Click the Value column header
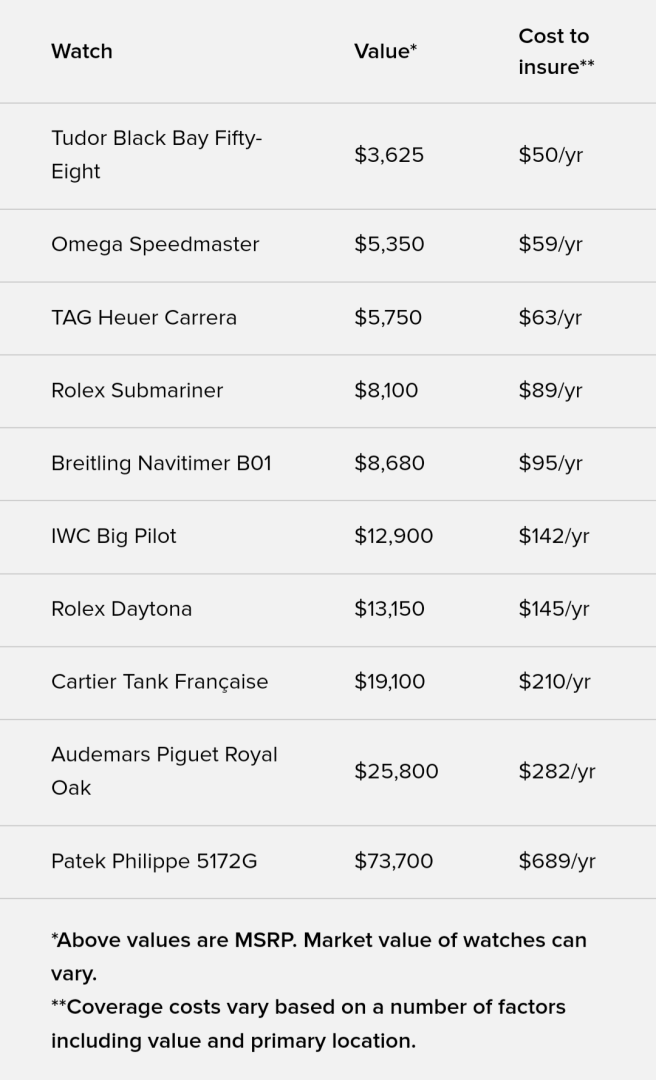 pos(385,52)
